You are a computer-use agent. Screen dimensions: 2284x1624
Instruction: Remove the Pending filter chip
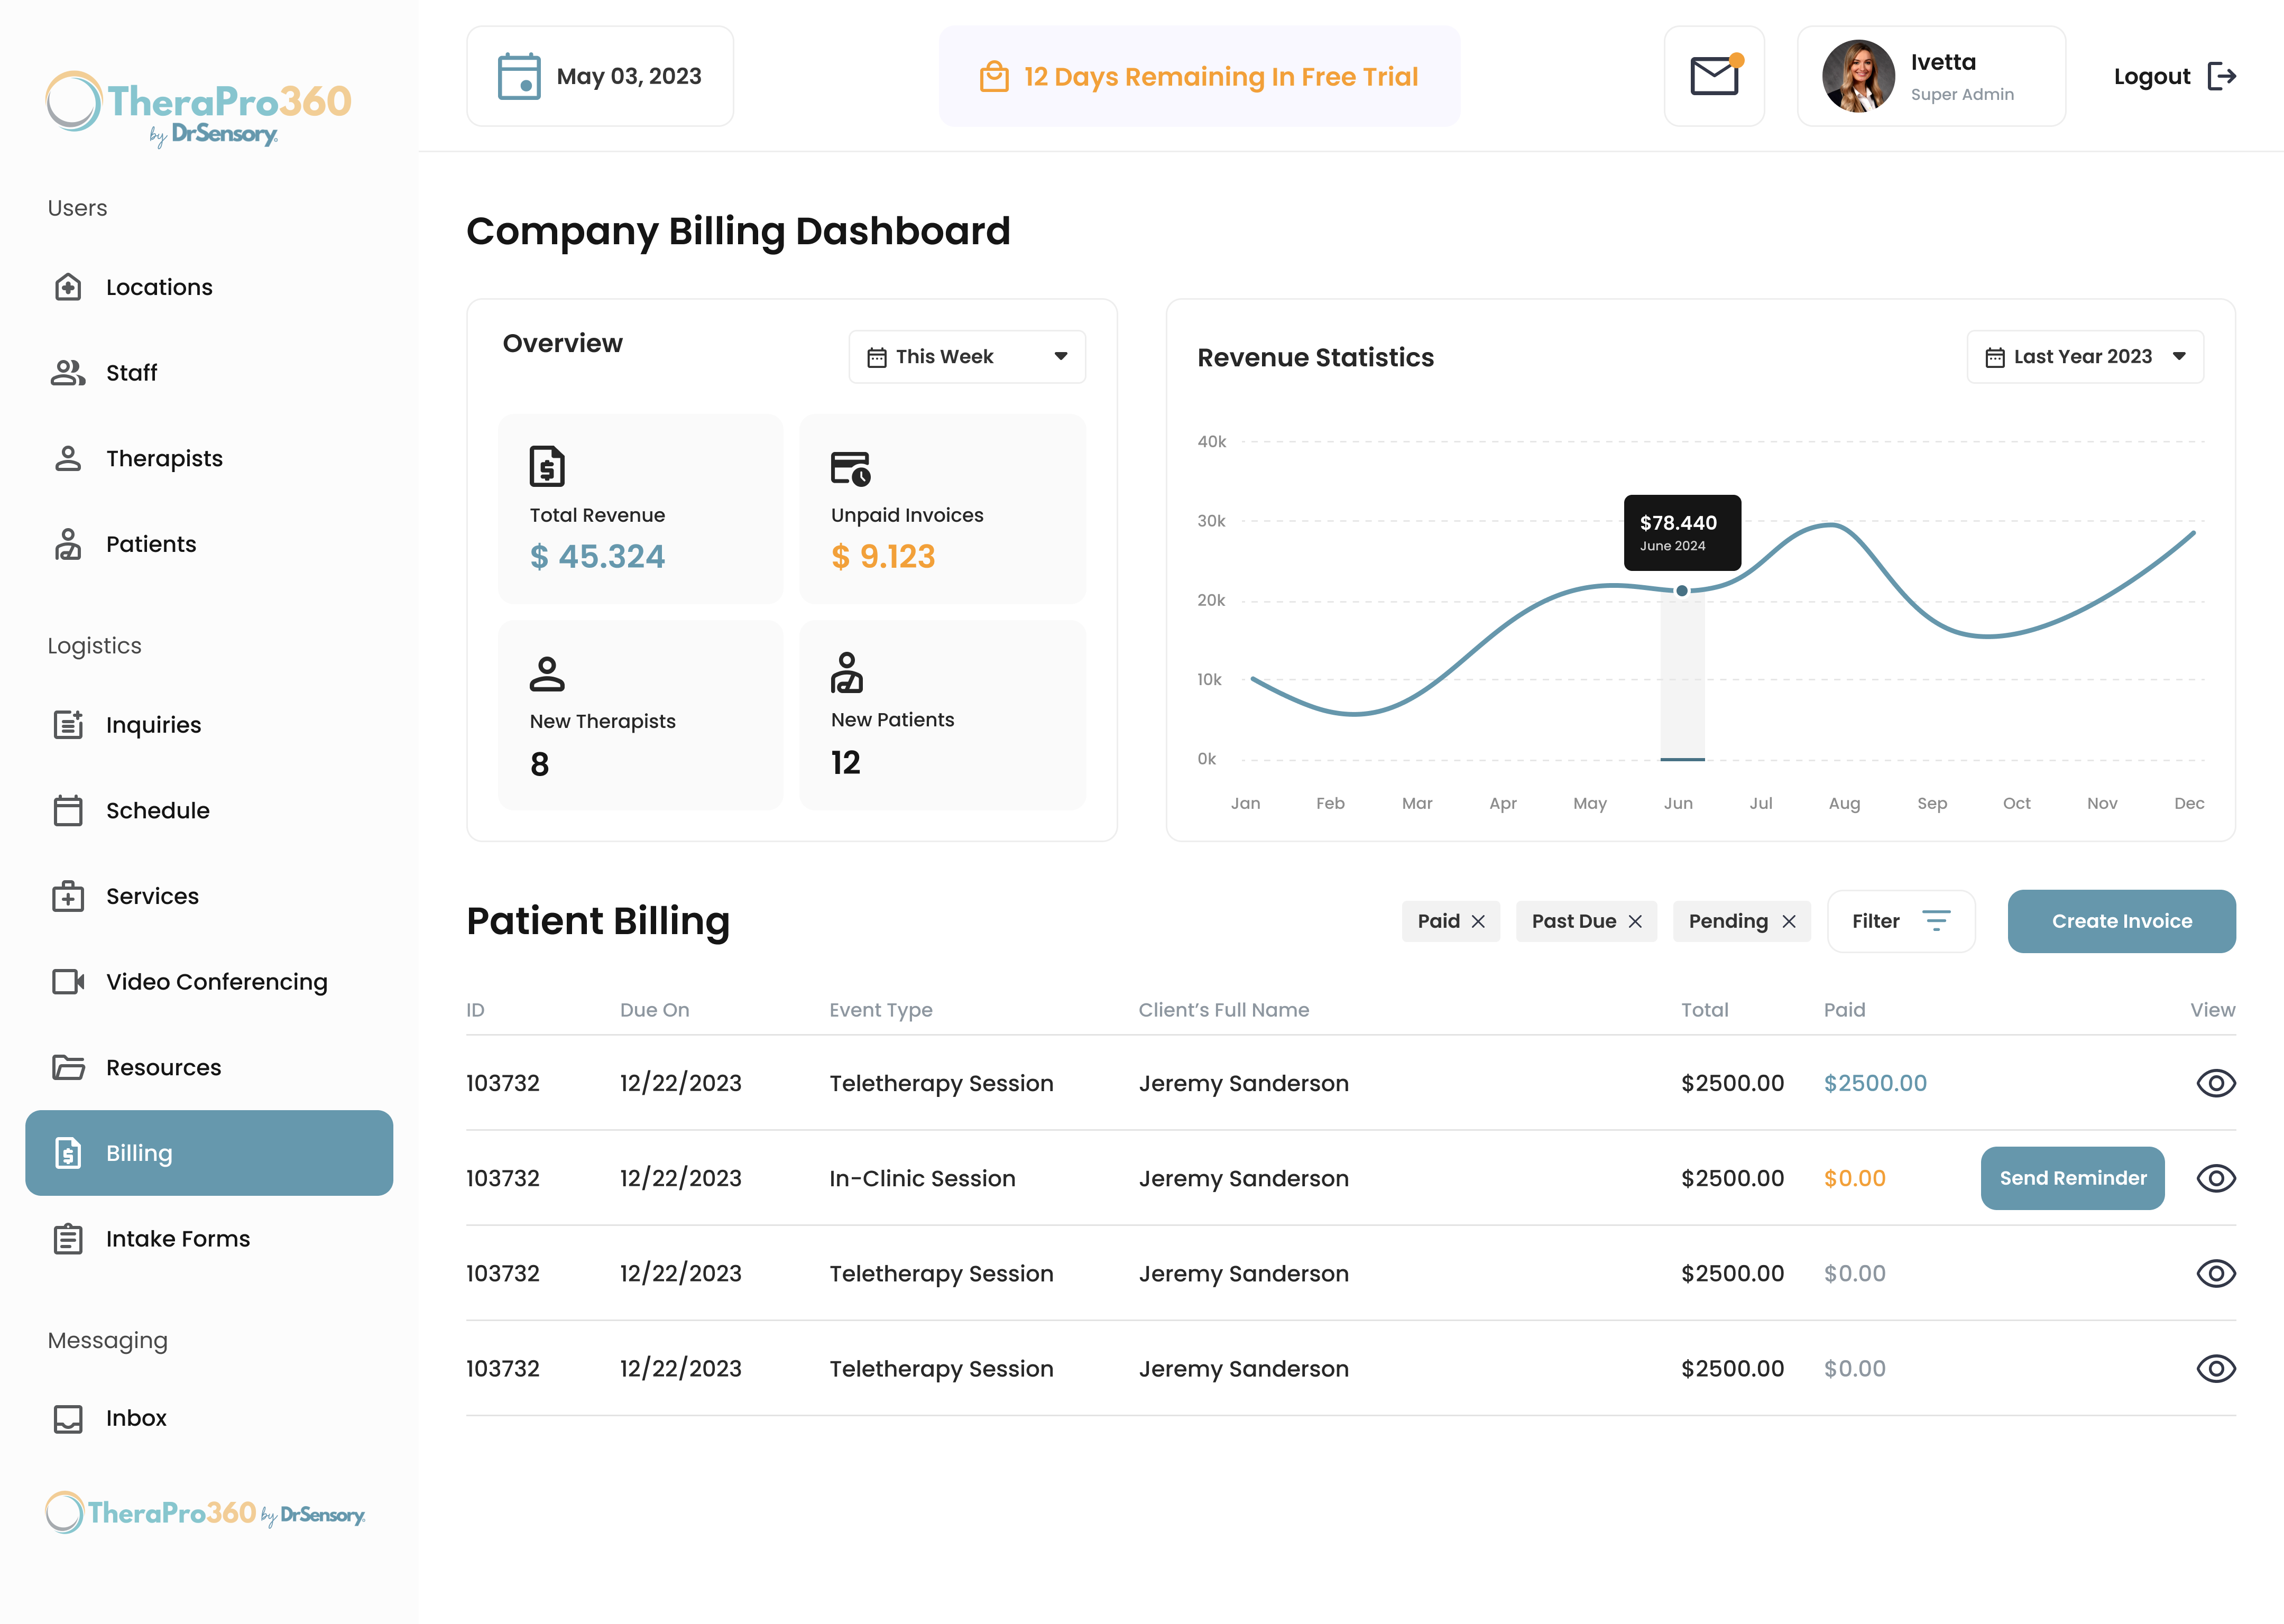1789,921
